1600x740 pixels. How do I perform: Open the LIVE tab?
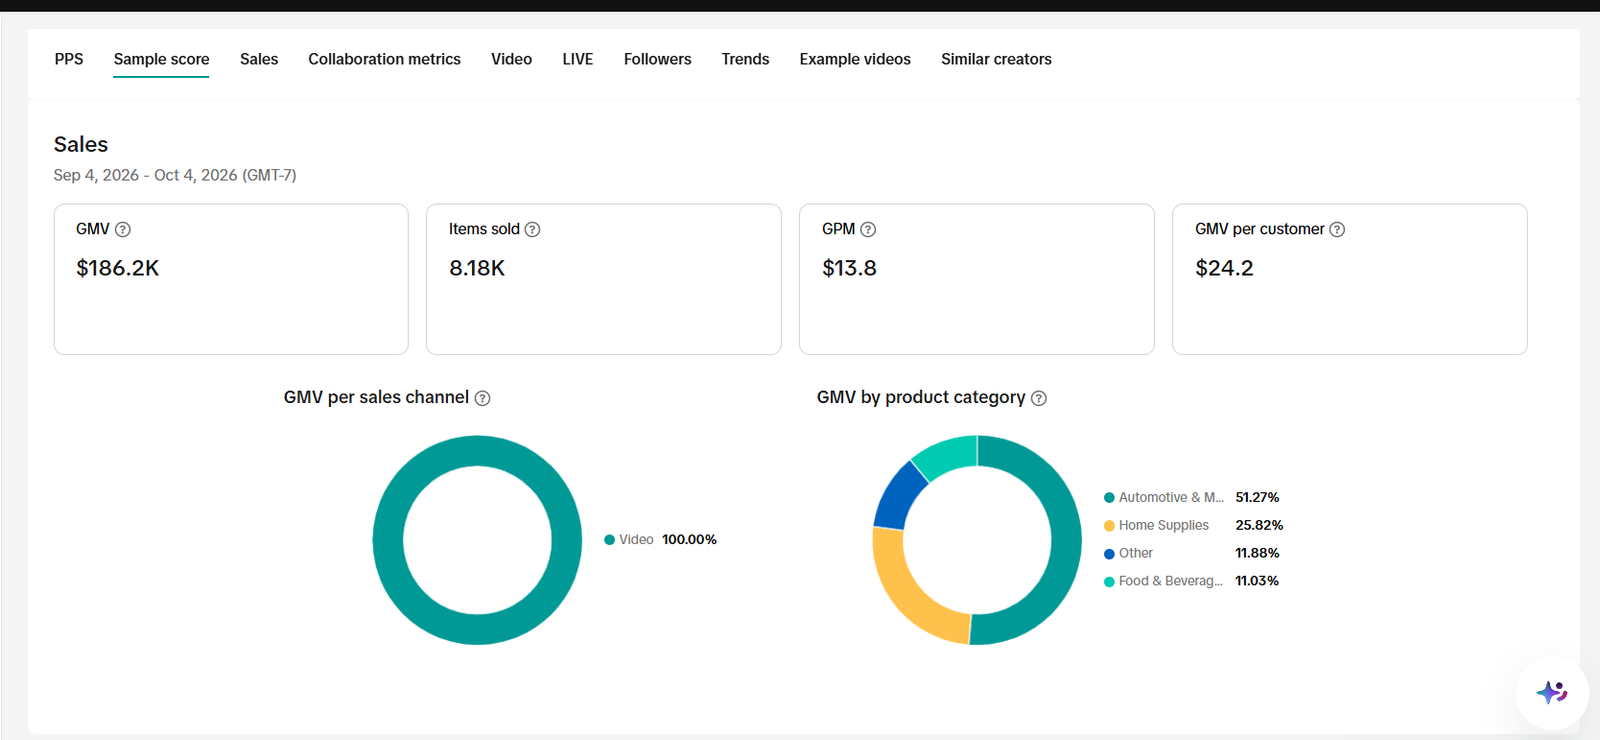tap(578, 59)
